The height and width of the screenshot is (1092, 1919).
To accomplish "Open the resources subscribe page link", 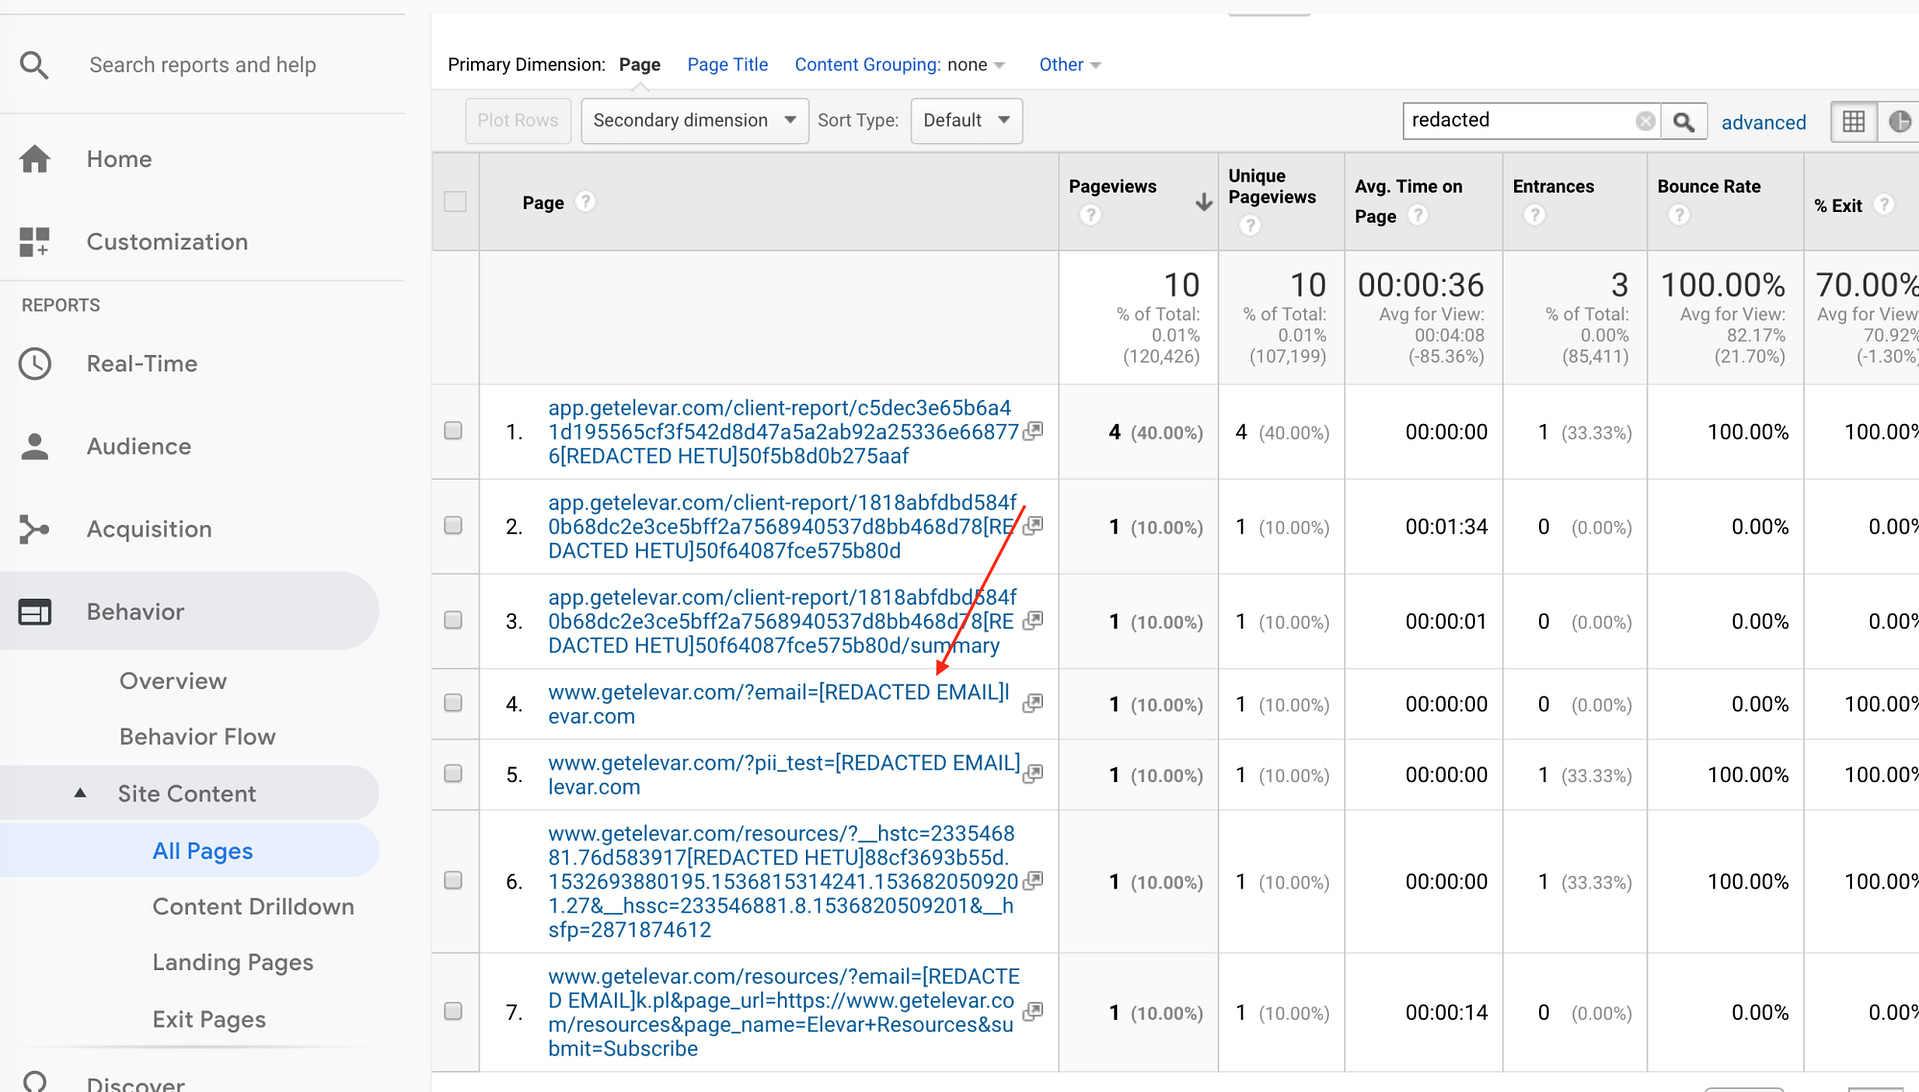I will coord(783,1013).
